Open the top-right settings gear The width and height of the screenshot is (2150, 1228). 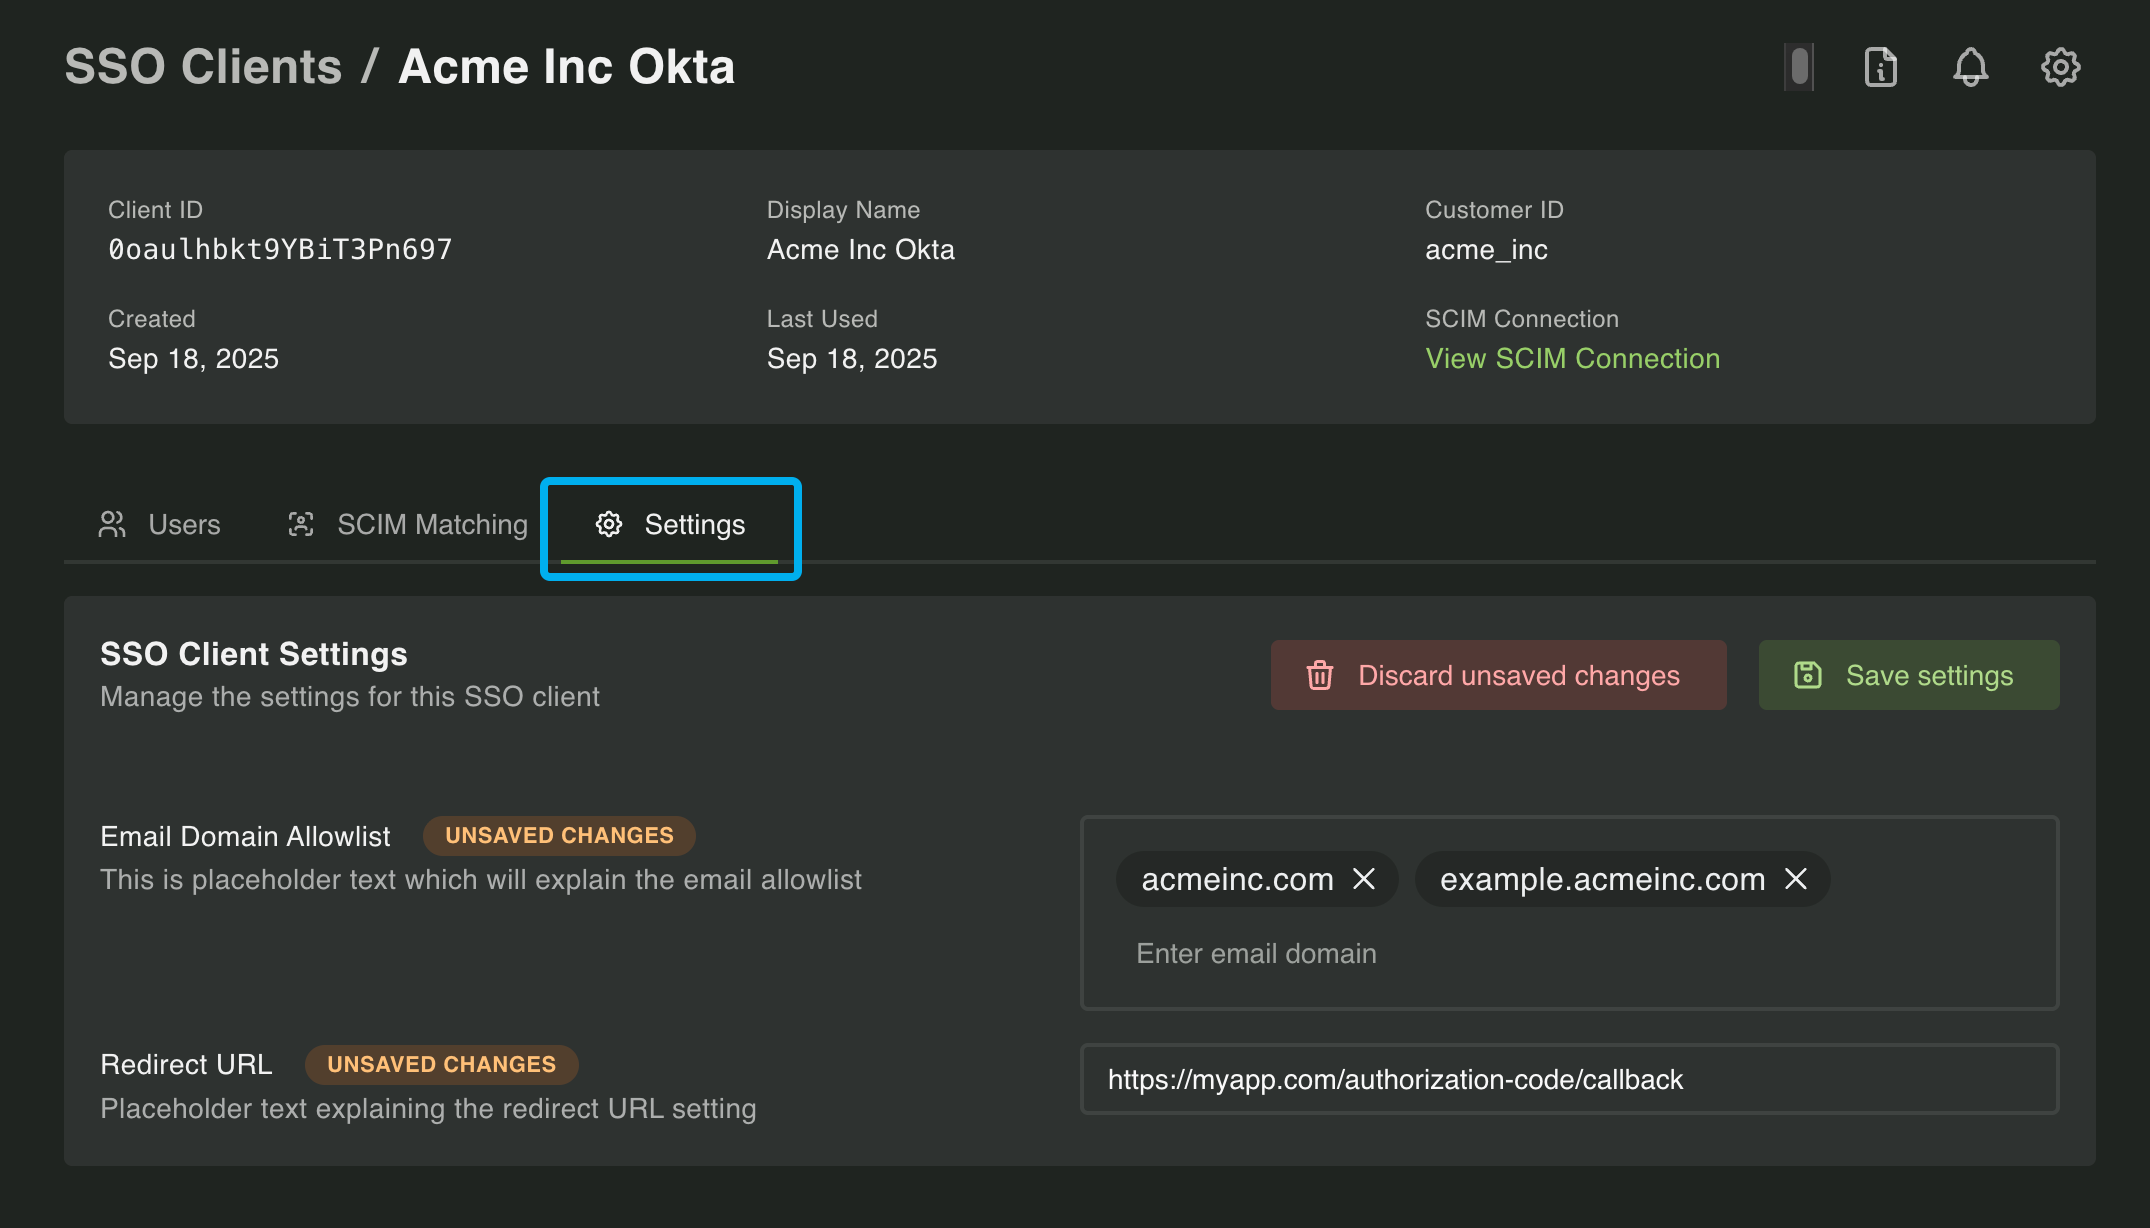pyautogui.click(x=2060, y=67)
